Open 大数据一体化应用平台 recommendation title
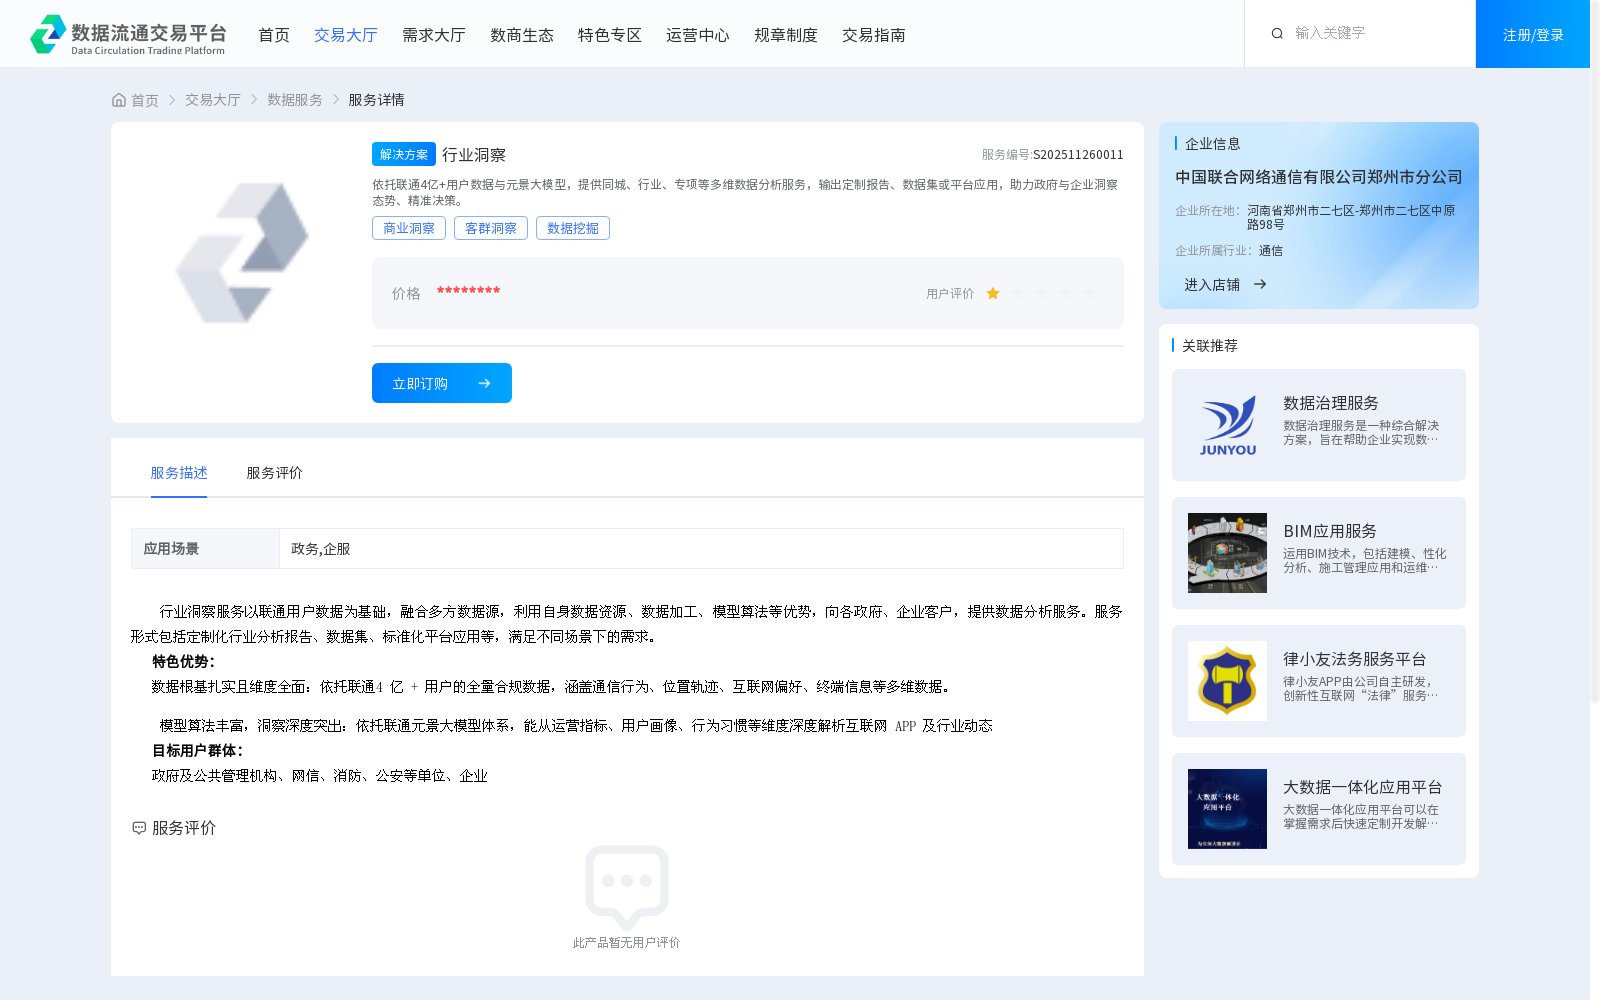 (x=1363, y=787)
